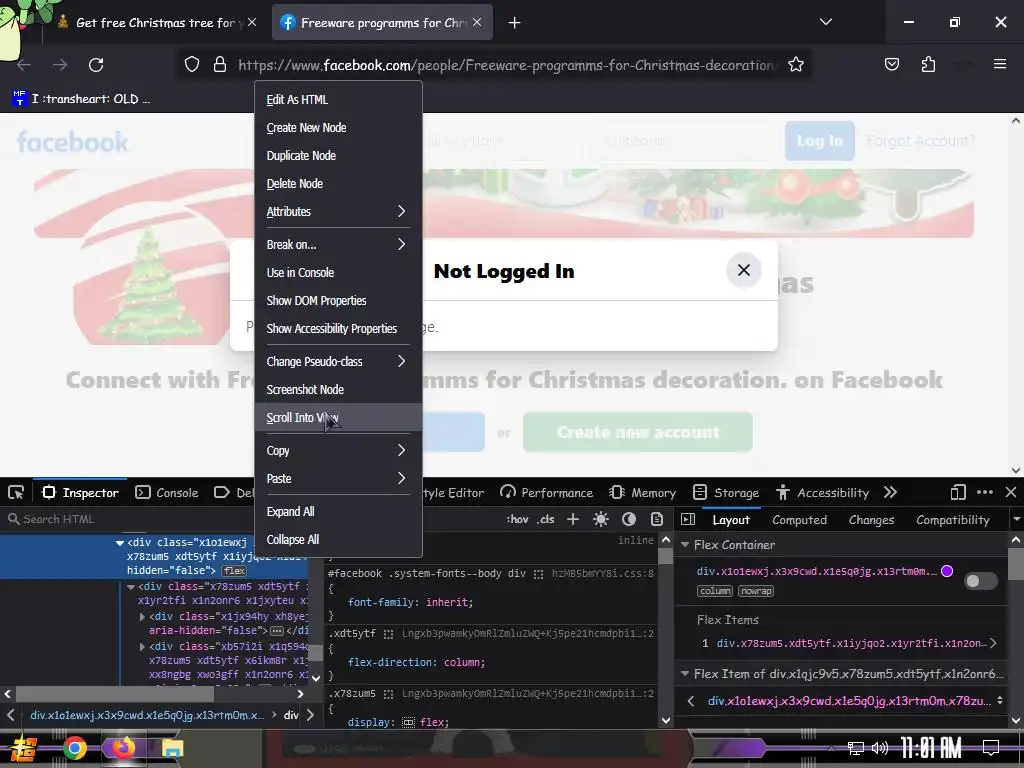Open Attributes submenu in context menu
This screenshot has width=1024, height=768.
(338, 212)
